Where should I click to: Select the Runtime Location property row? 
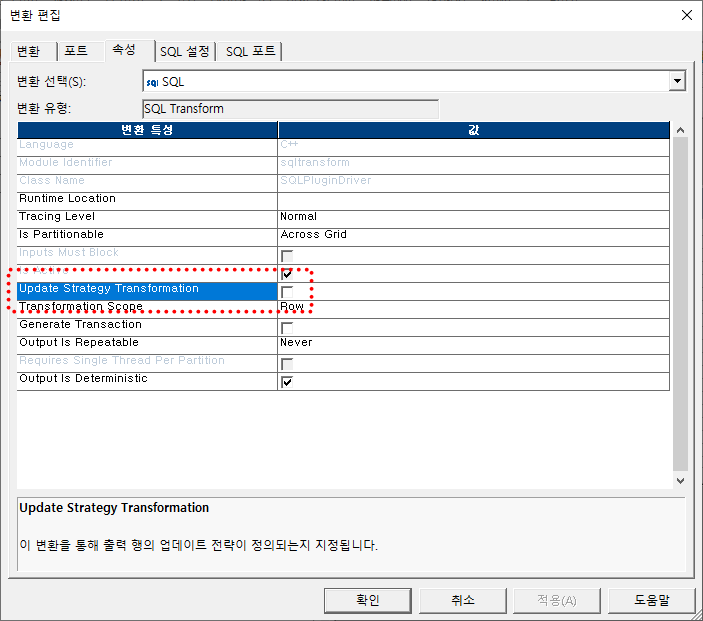click(x=147, y=202)
